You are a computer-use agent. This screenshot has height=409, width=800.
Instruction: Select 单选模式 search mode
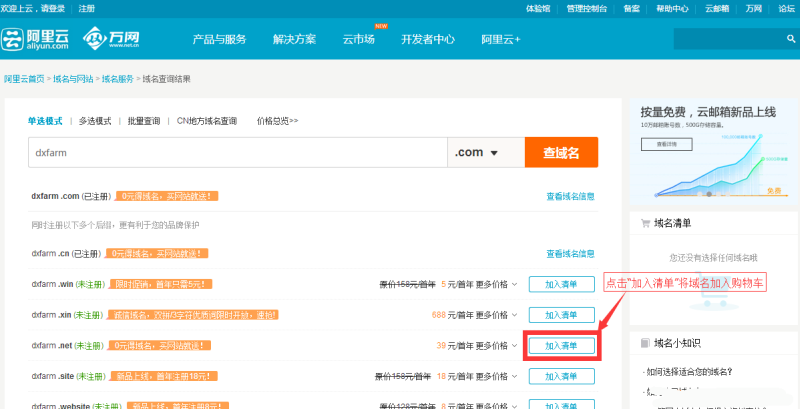coord(45,121)
